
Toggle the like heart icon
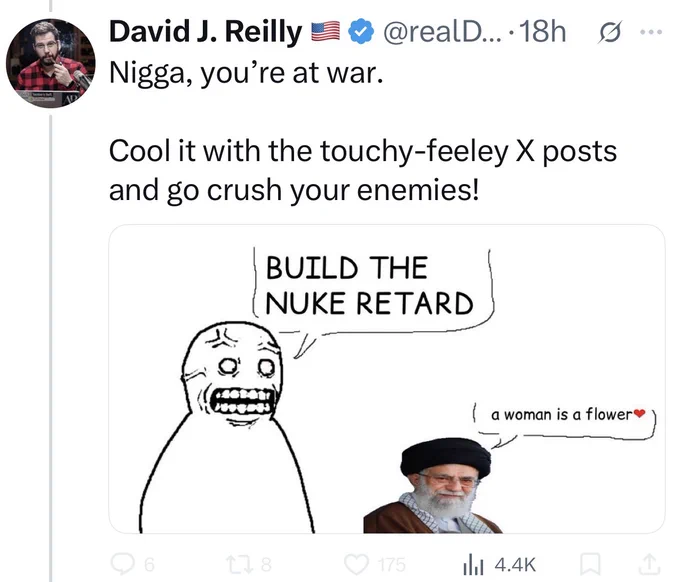(356, 564)
